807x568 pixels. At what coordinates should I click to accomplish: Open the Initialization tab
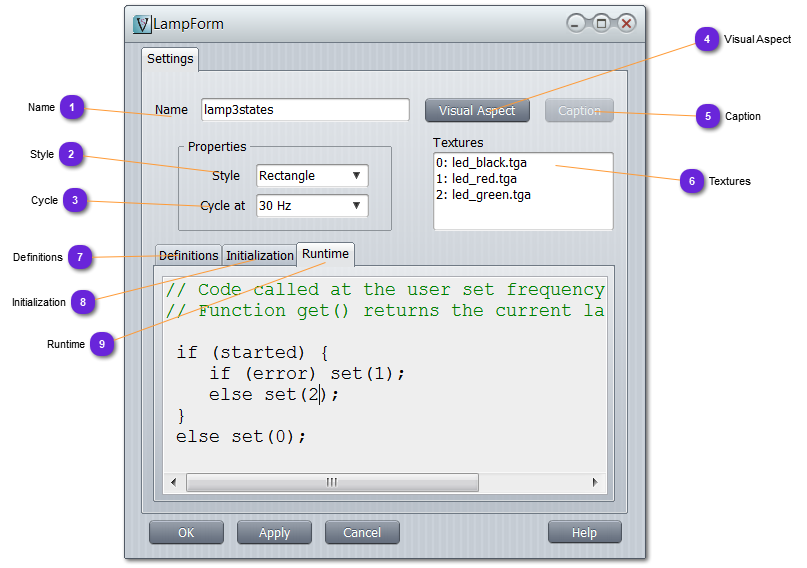[x=259, y=256]
